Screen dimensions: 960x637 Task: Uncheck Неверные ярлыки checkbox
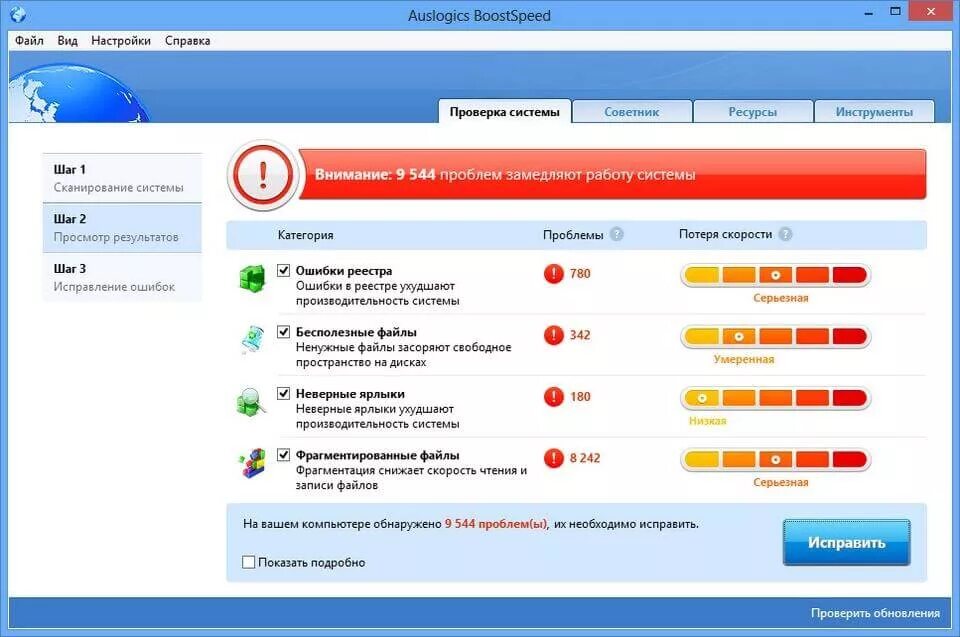(x=283, y=393)
